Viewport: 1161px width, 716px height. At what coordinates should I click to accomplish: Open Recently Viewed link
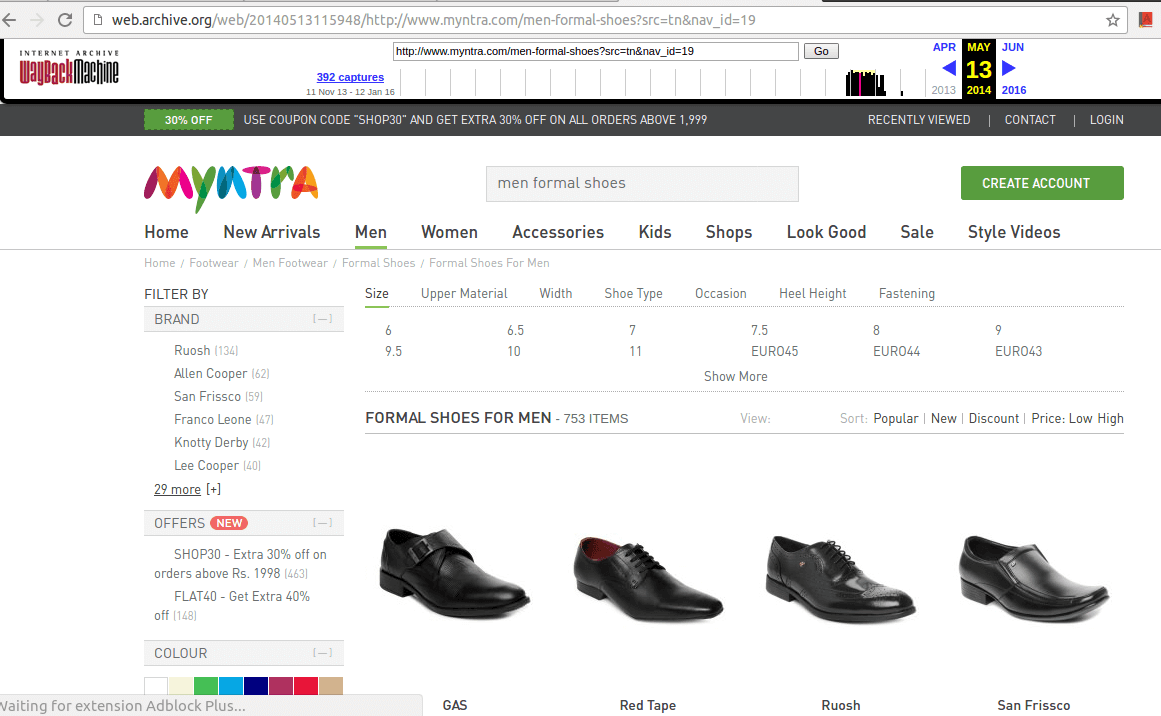tap(919, 120)
